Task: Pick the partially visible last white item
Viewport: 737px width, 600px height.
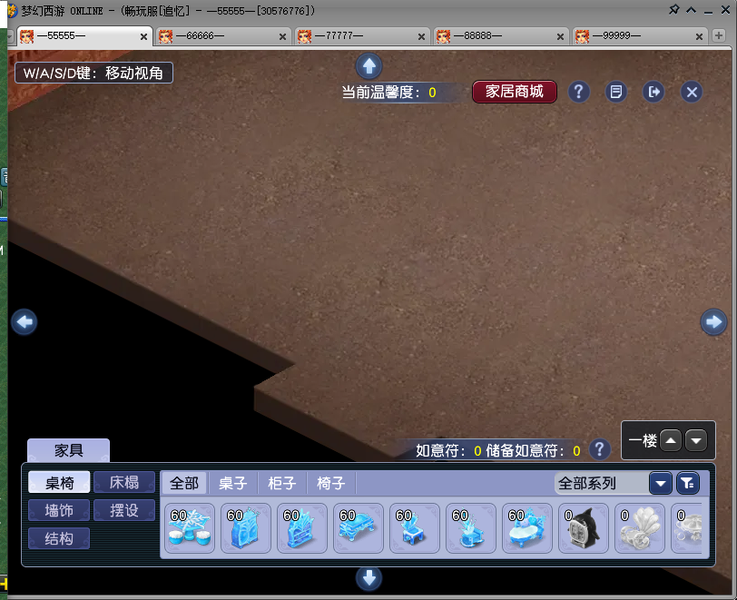Action: 687,529
